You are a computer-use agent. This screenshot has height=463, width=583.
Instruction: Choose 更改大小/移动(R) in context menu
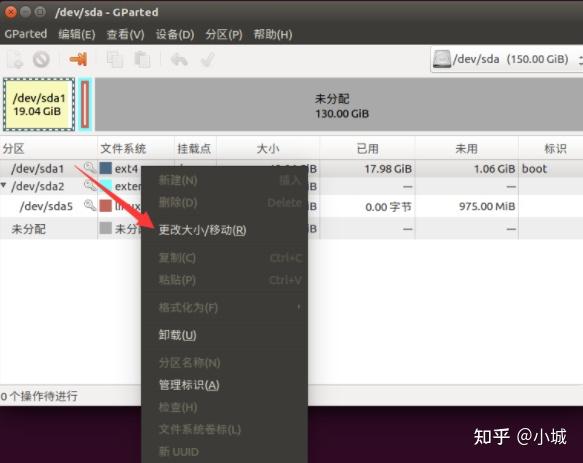pyautogui.click(x=225, y=230)
